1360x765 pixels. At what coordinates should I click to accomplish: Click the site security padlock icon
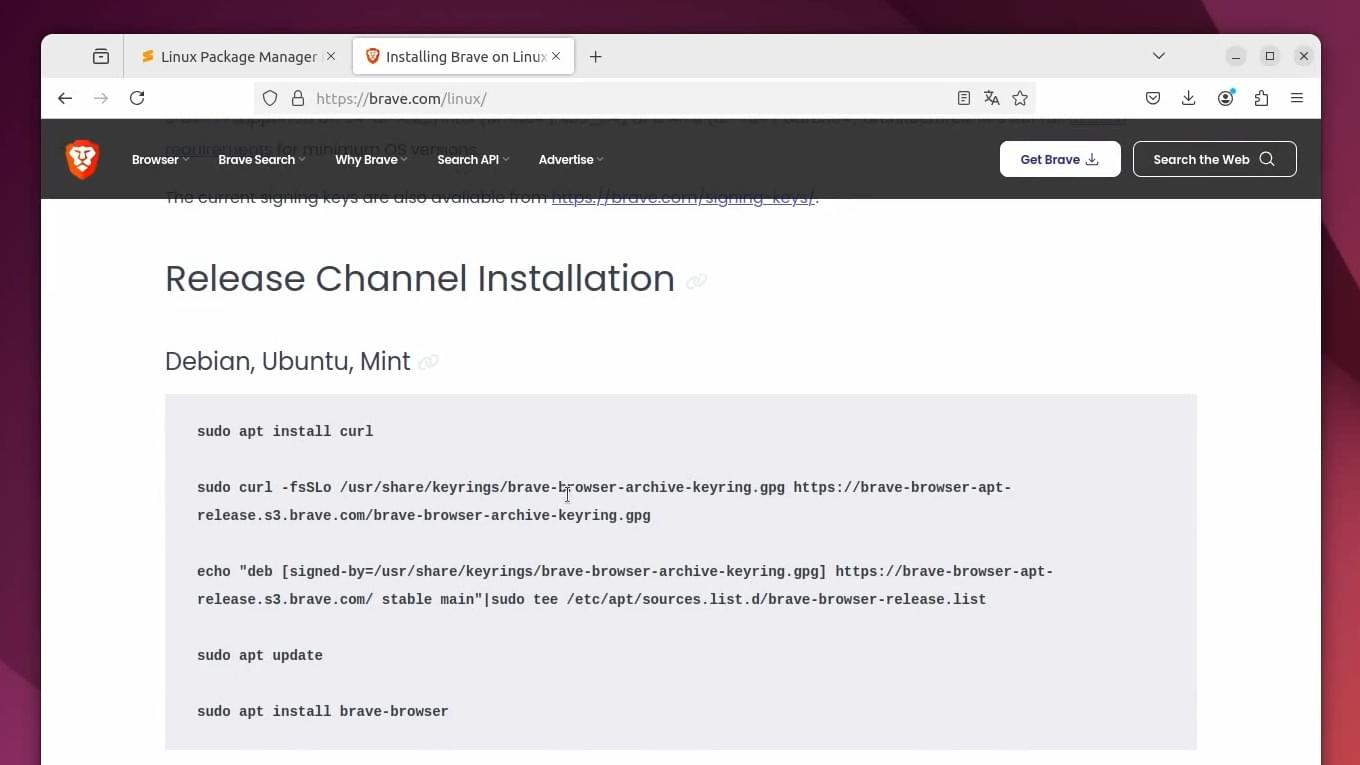tap(297, 99)
